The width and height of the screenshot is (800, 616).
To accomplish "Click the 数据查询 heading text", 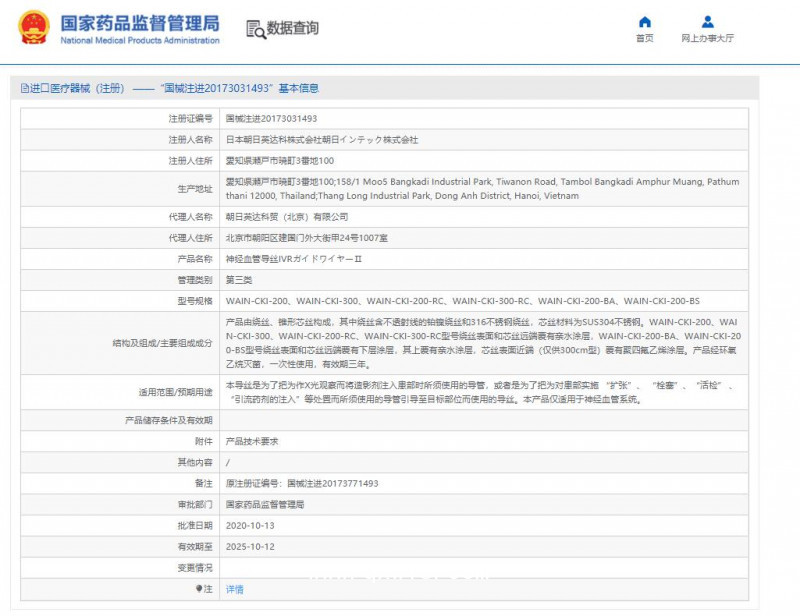I will tap(293, 28).
